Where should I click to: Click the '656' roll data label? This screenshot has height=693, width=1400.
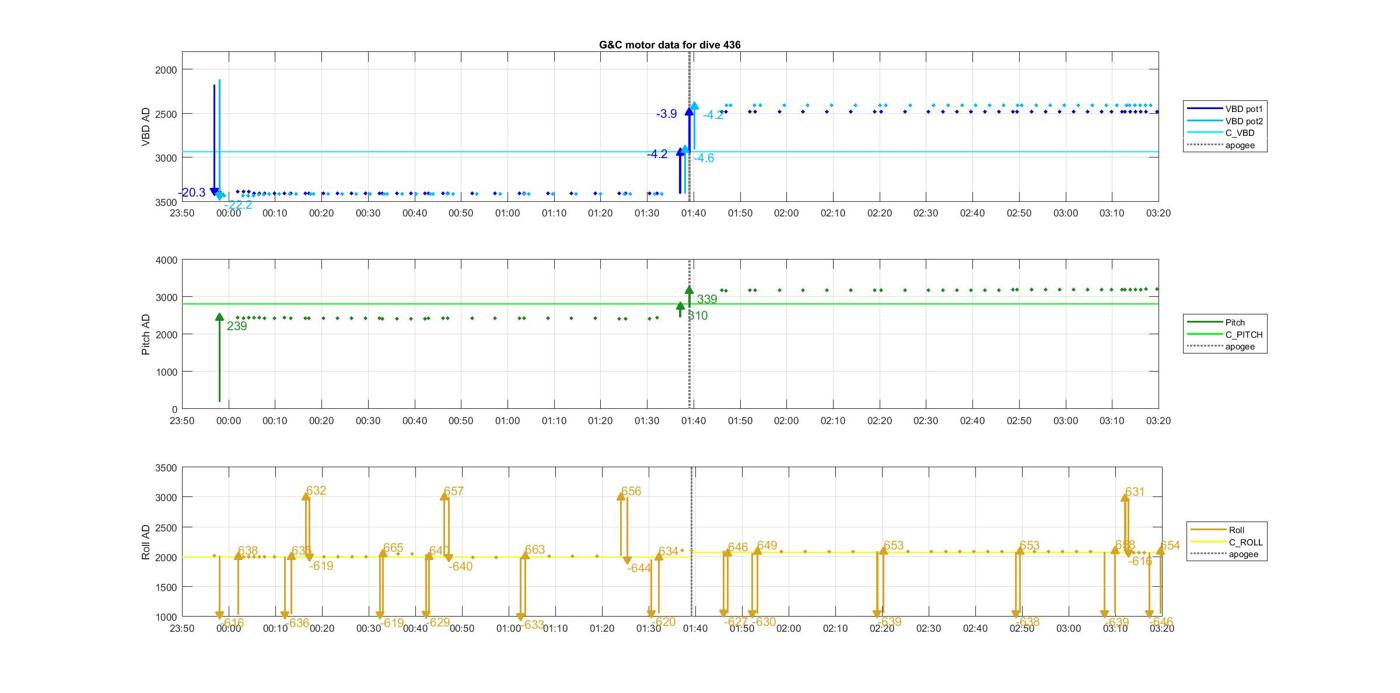coord(631,492)
